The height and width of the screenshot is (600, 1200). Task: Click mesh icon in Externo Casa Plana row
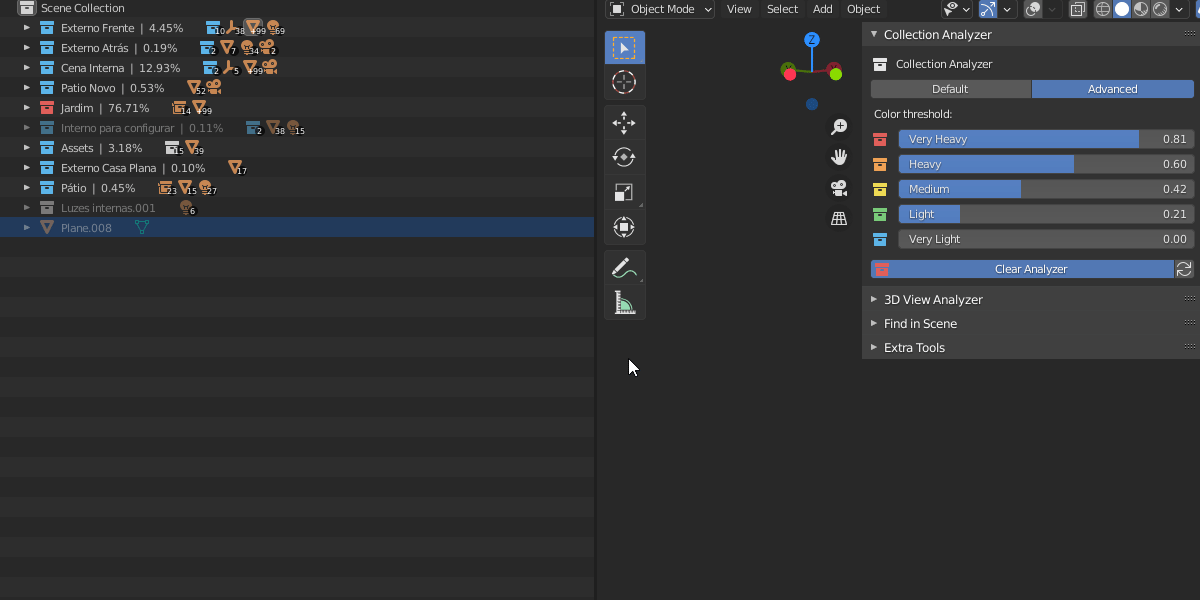click(x=235, y=168)
